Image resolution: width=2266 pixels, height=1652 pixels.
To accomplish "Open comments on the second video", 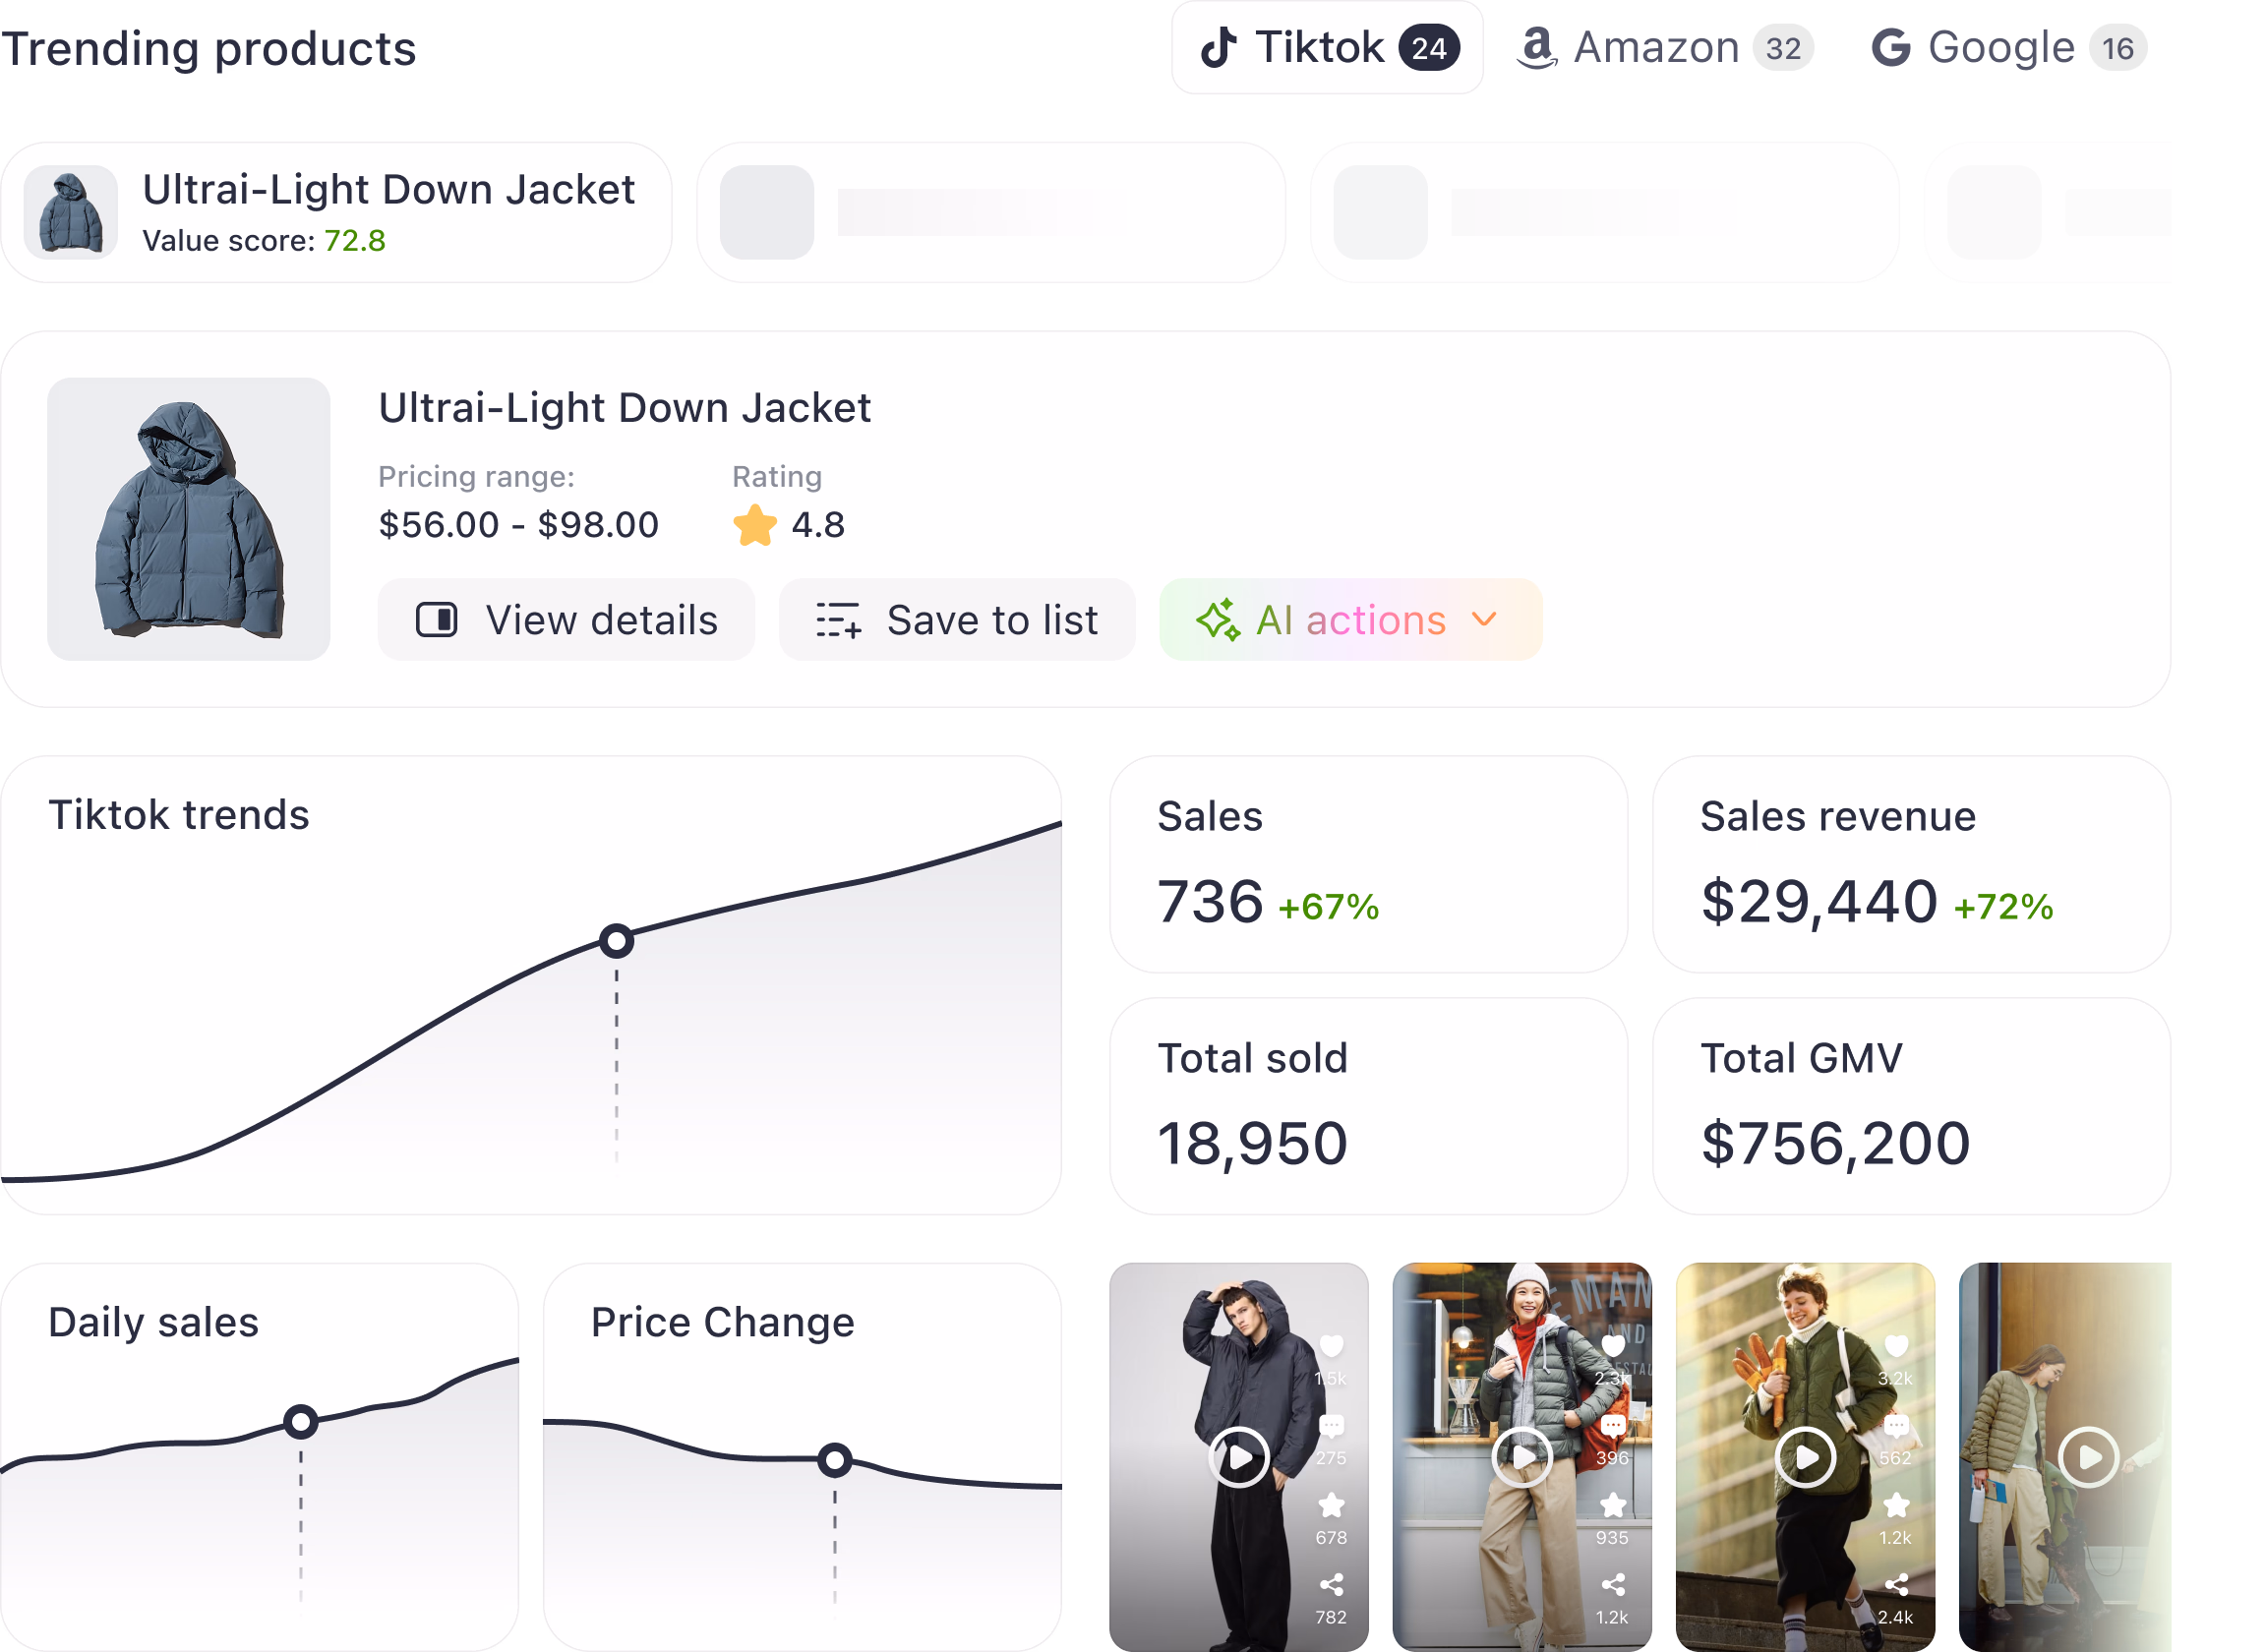I will coord(1613,1425).
